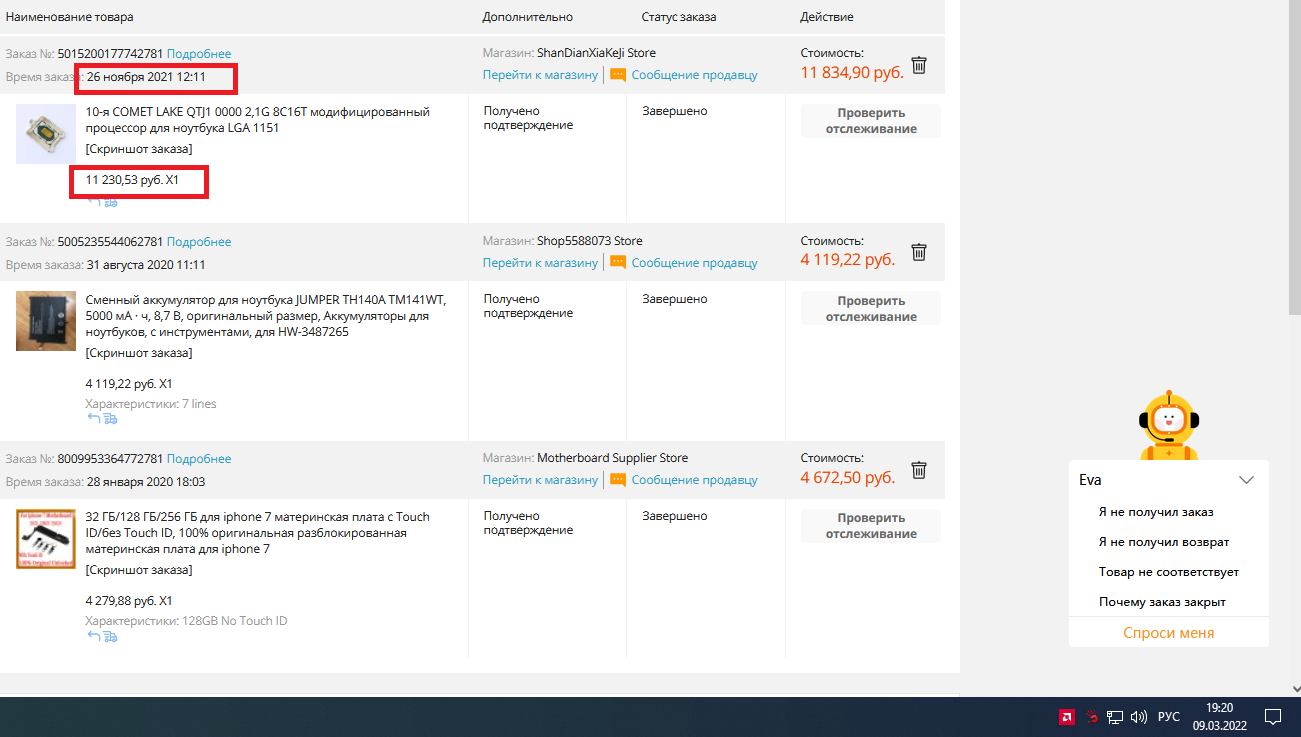Click 'Спроси меня' ask field

click(1169, 633)
